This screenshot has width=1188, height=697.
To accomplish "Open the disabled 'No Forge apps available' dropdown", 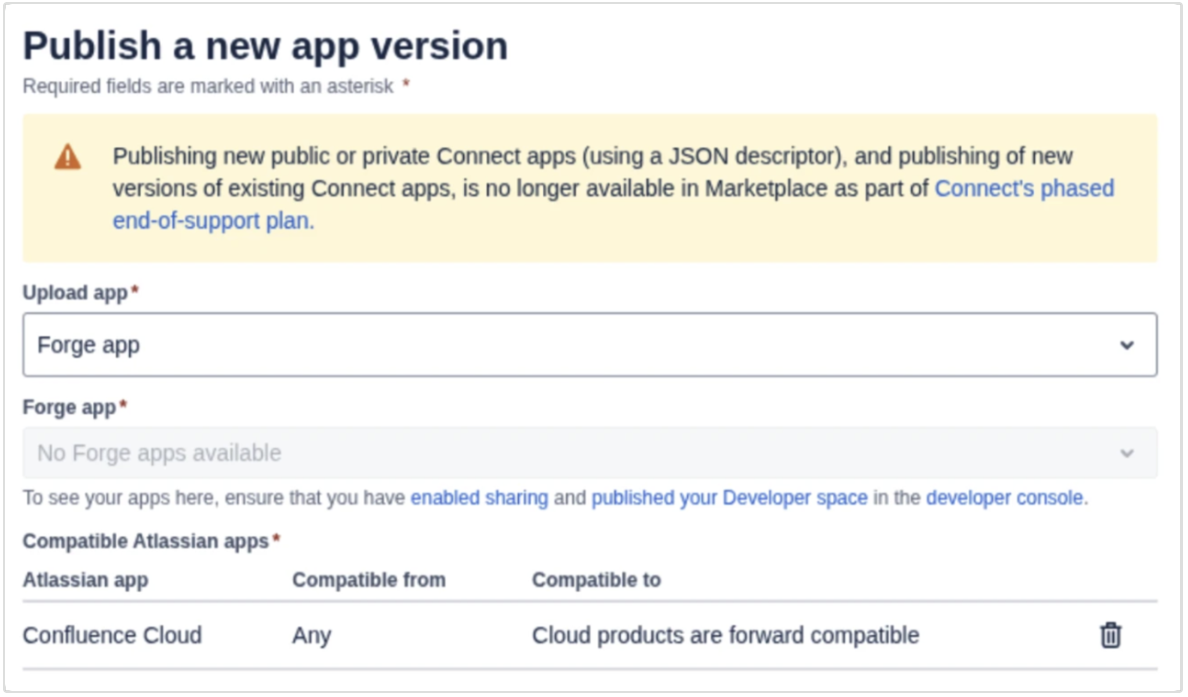I will click(589, 452).
